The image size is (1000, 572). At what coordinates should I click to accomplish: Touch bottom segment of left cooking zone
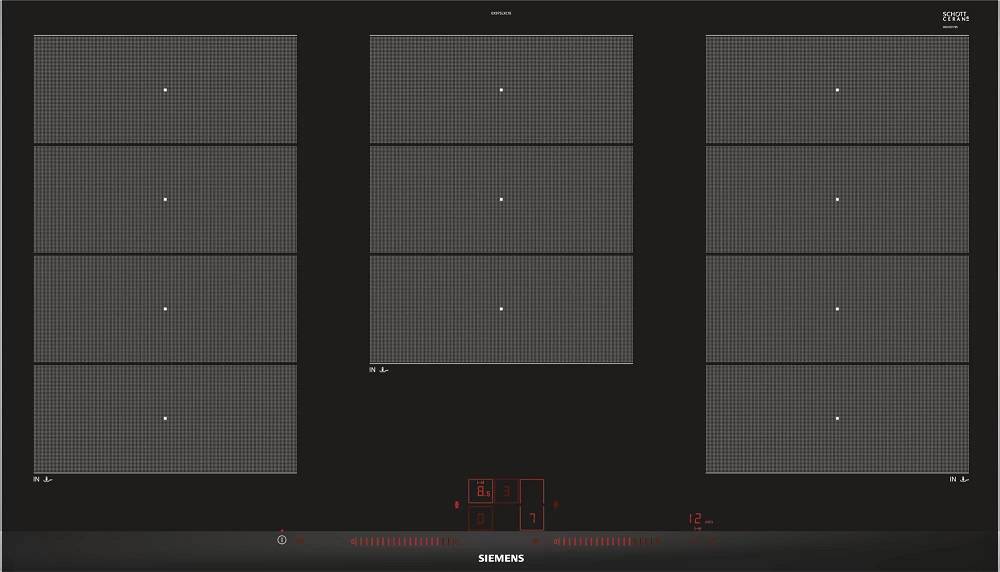pyautogui.click(x=165, y=418)
